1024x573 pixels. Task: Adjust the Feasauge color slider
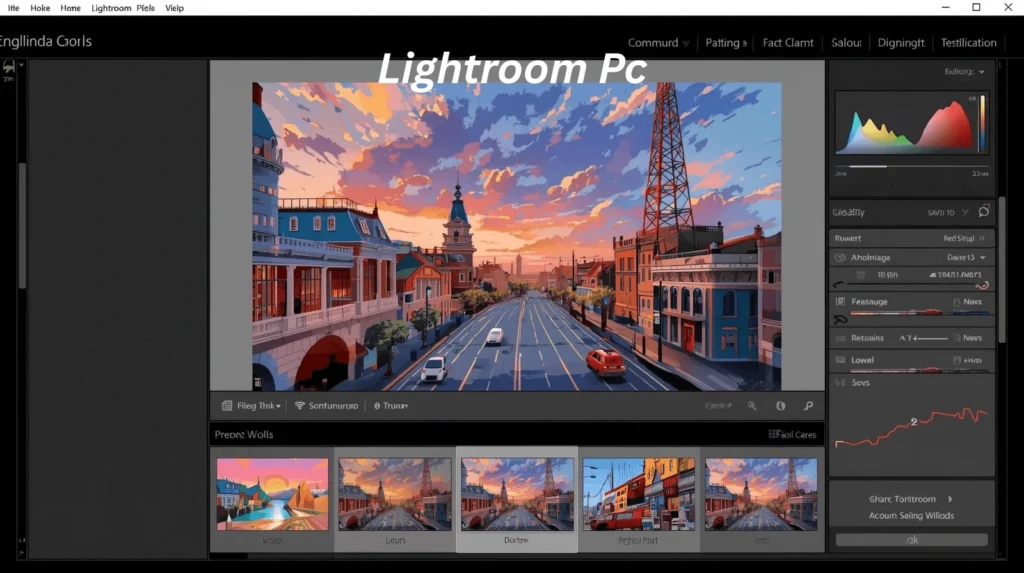(x=920, y=313)
